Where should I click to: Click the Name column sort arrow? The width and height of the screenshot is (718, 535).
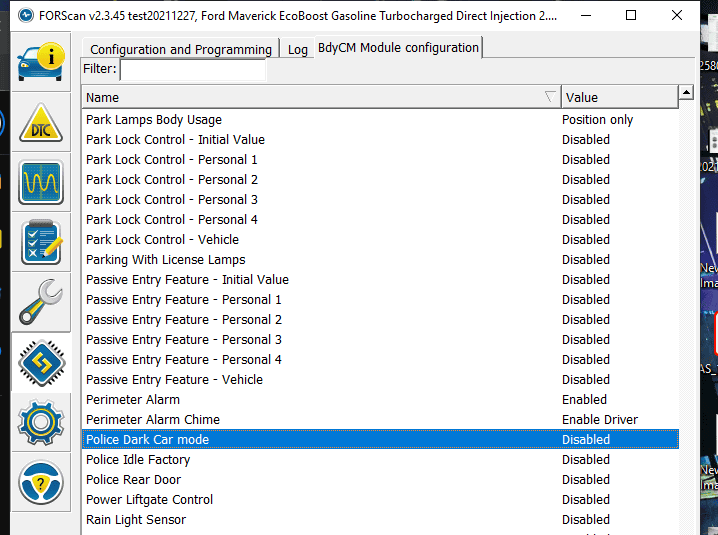(x=550, y=97)
